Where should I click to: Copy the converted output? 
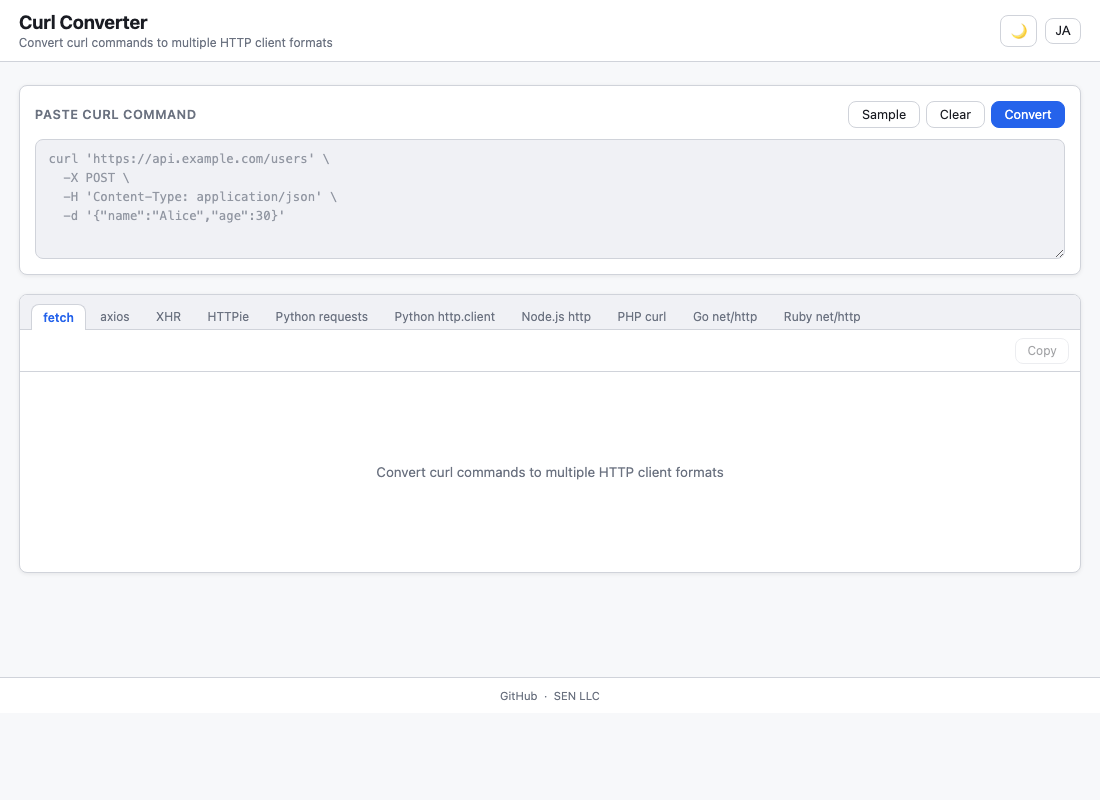(1042, 351)
